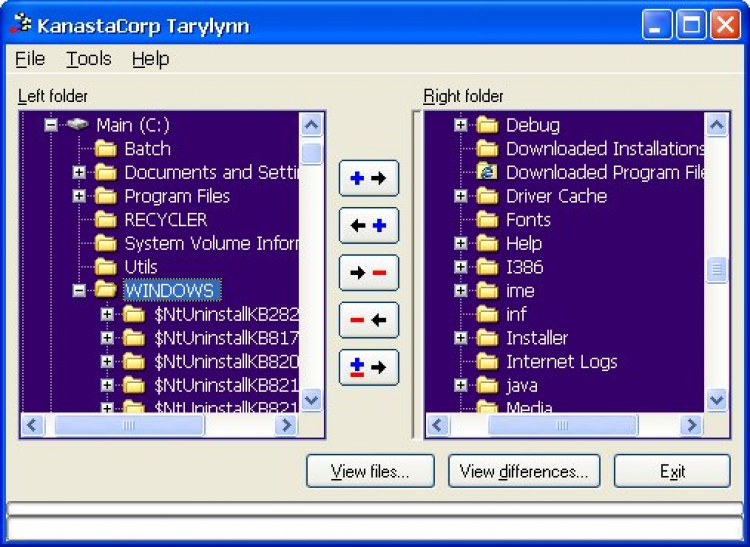This screenshot has height=547, width=750.
Task: Click the Internet Logs folder icon
Action: 487,361
